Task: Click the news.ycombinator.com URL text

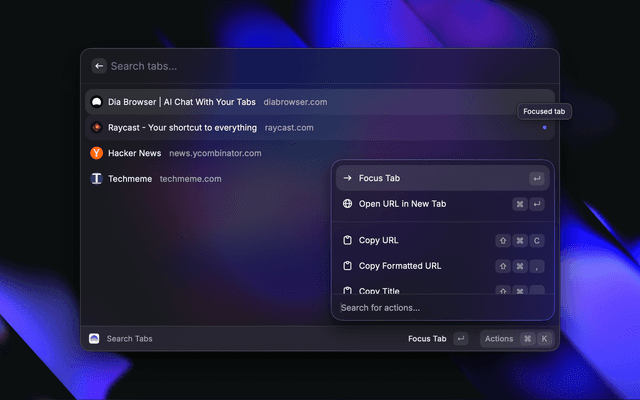Action: point(215,154)
